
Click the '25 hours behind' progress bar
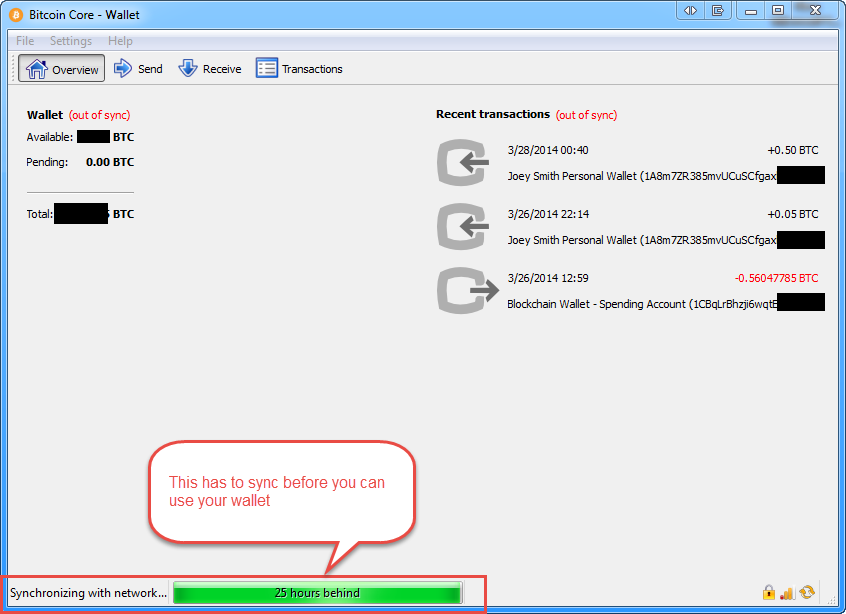318,592
